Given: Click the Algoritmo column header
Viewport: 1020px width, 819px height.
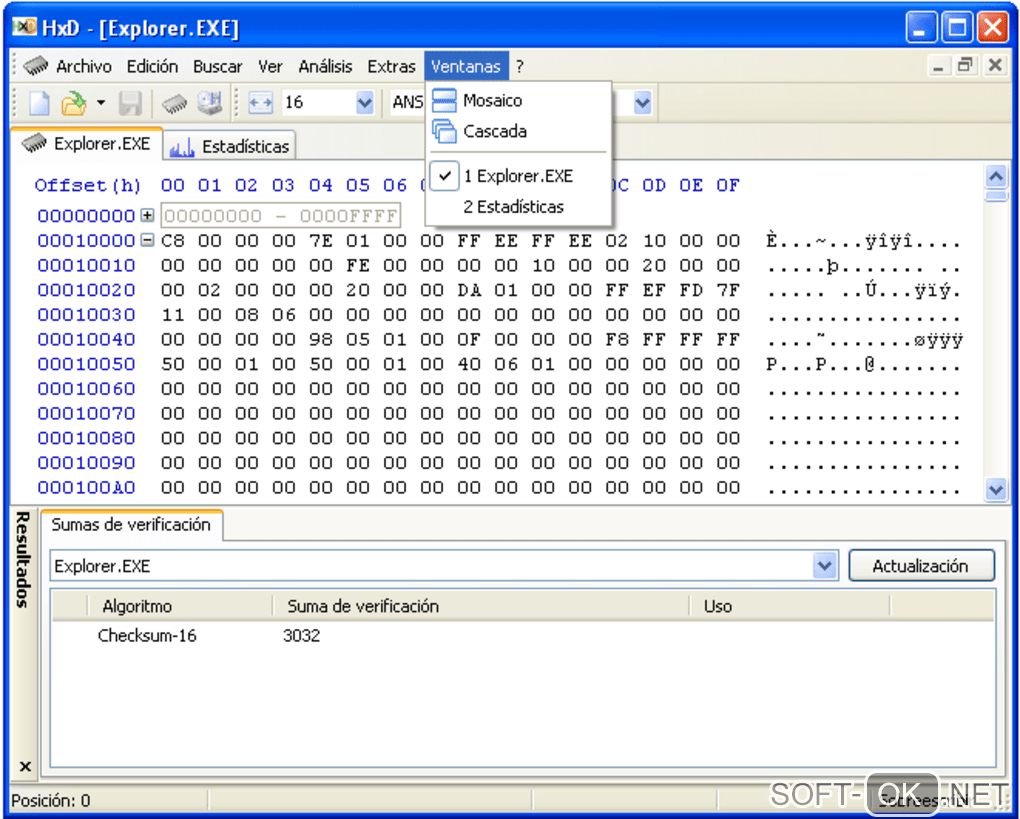Looking at the screenshot, I should [x=179, y=606].
